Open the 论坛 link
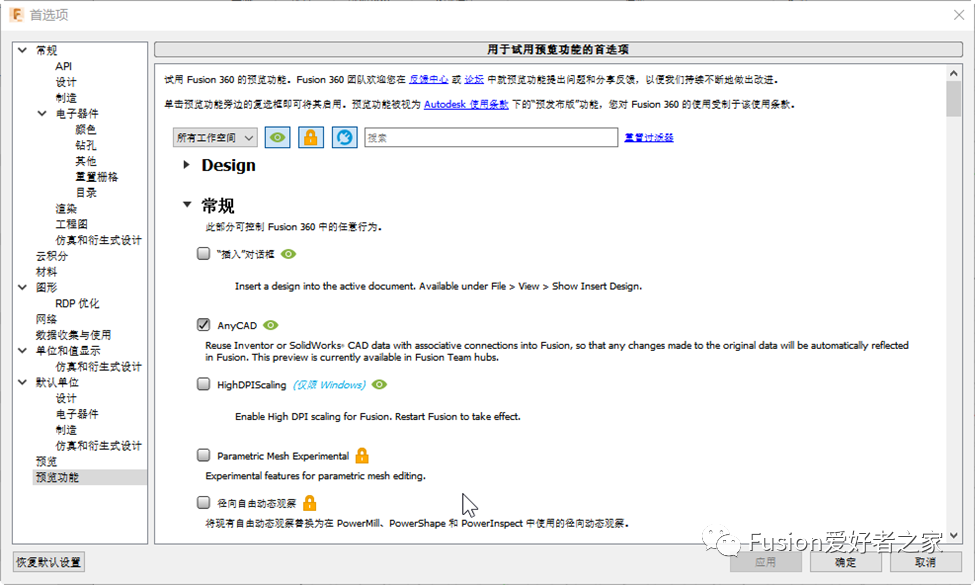975x585 pixels. 474,80
